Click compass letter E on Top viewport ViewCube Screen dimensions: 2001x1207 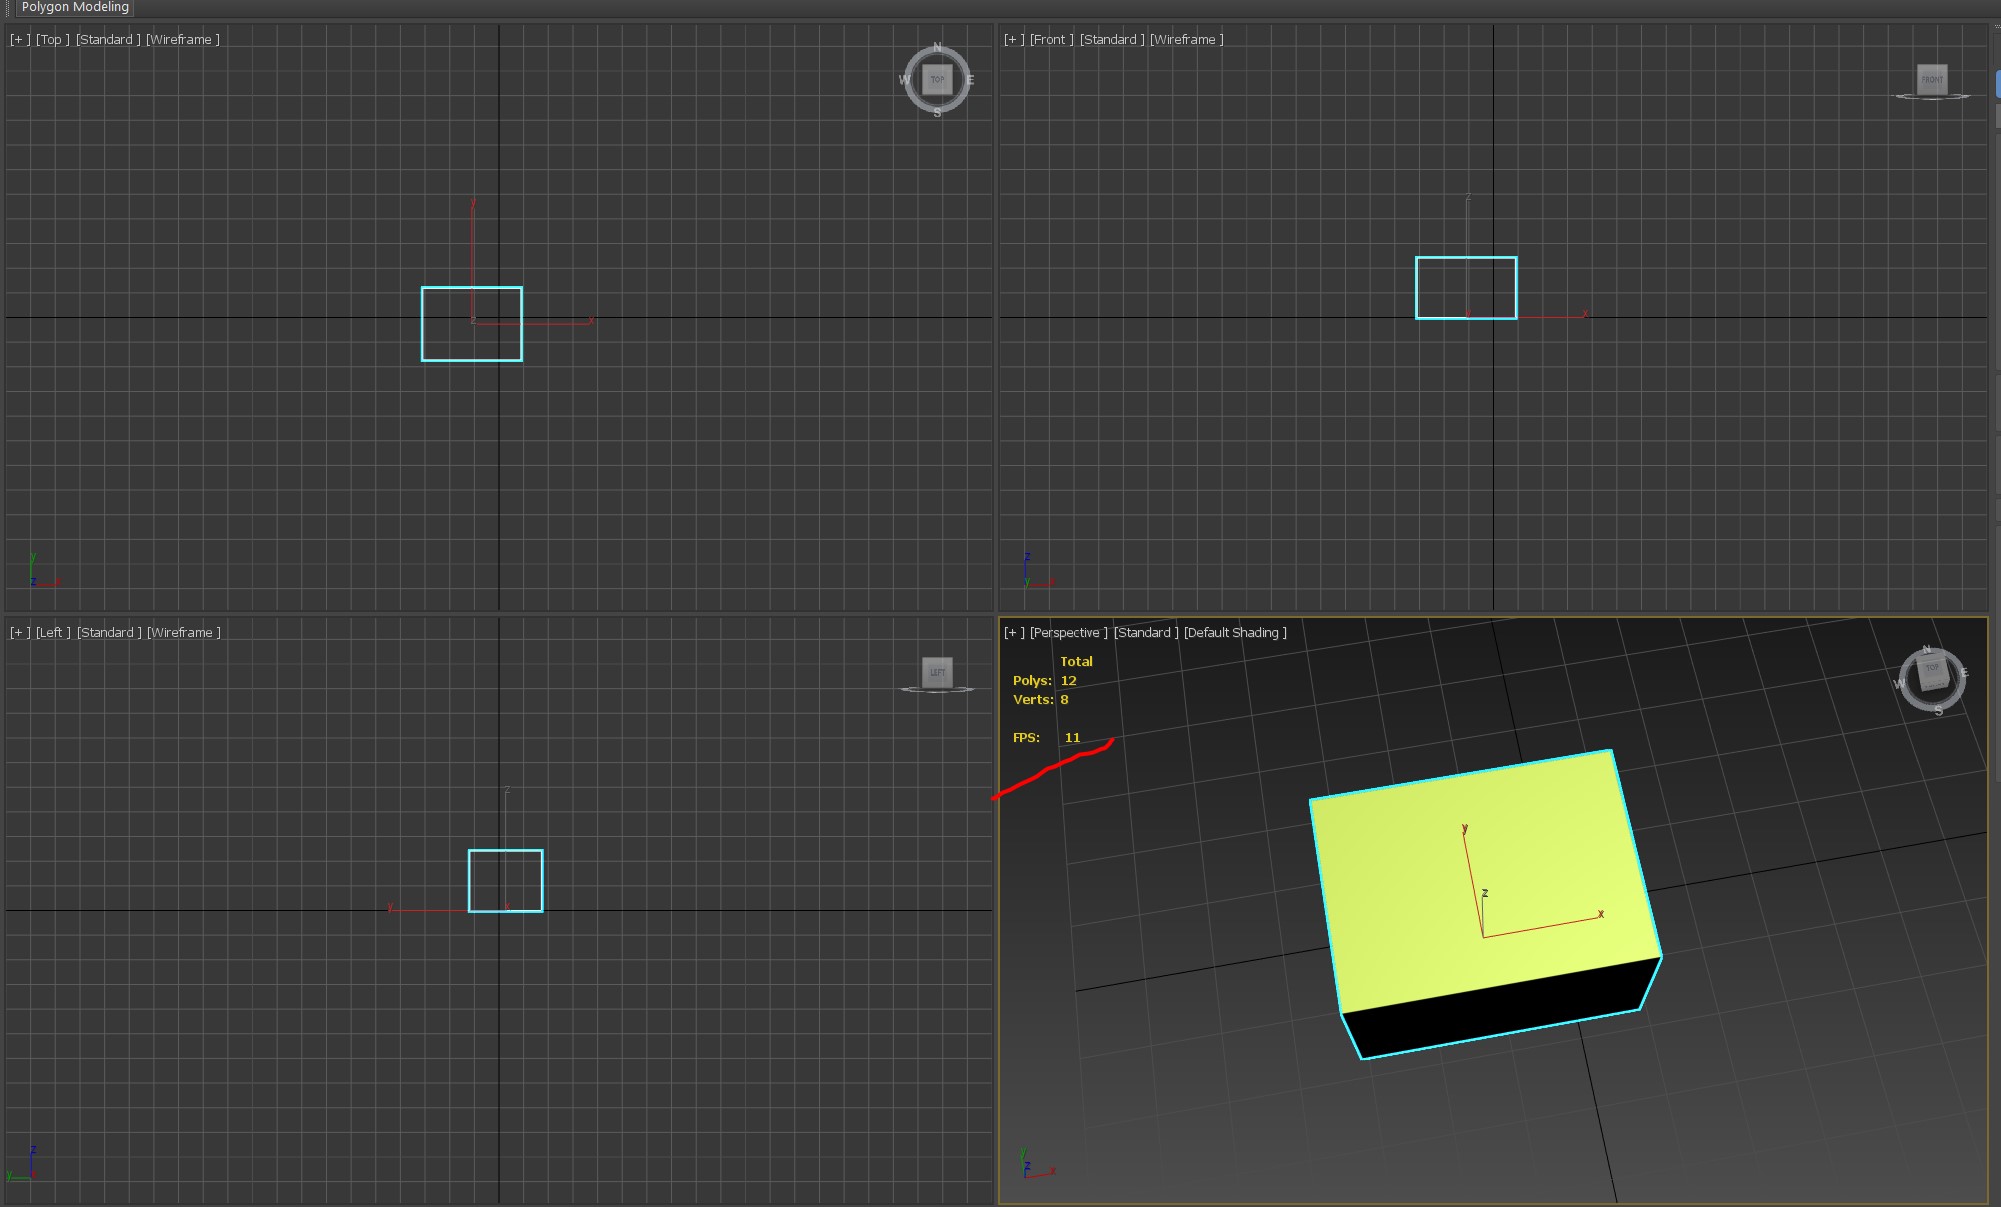point(970,80)
